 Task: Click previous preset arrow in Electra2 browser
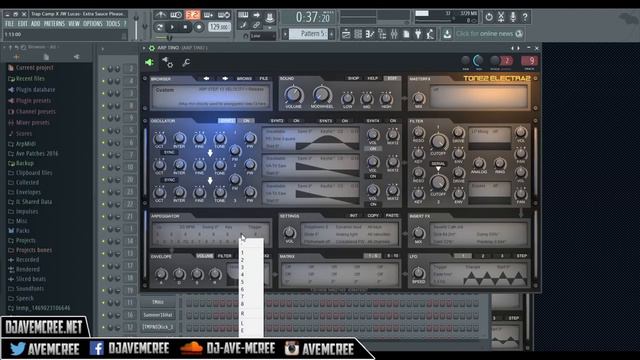point(207,78)
